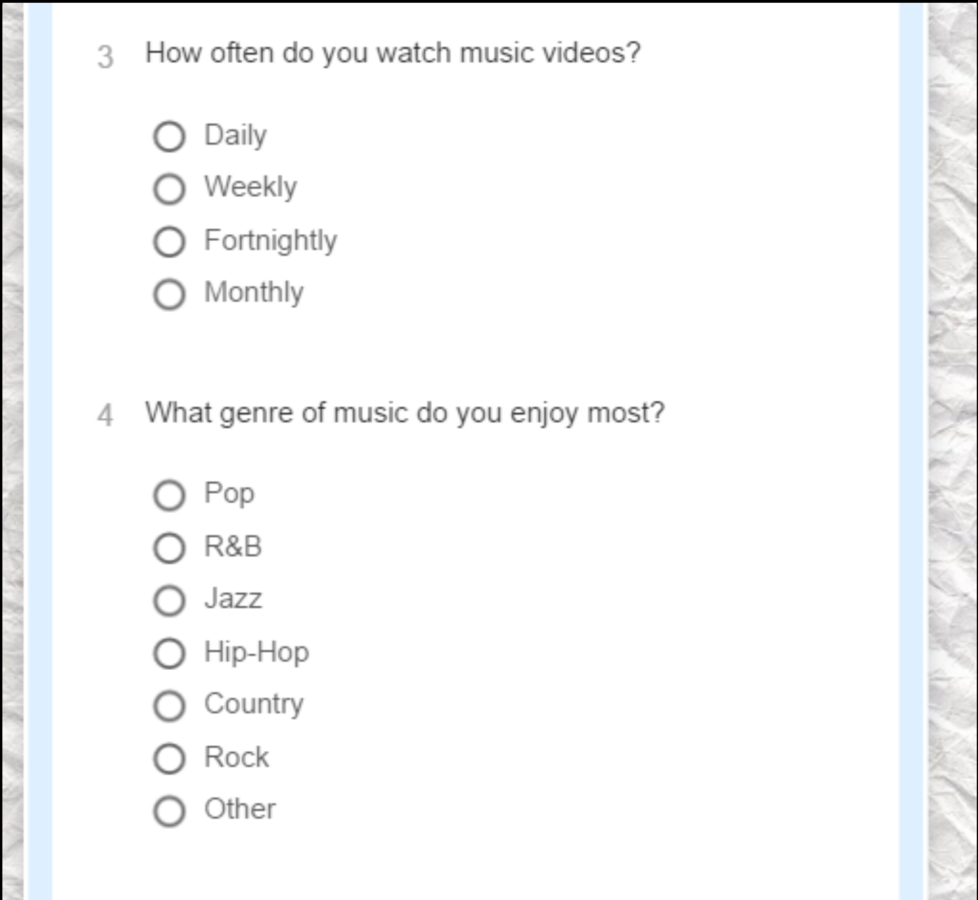Click the Fortnightly label text

pyautogui.click(x=271, y=241)
